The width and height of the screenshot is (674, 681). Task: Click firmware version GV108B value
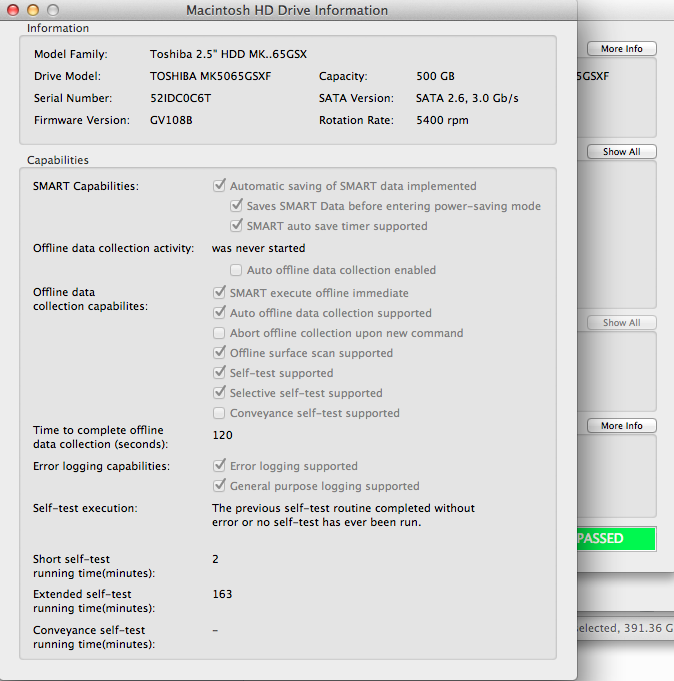171,120
